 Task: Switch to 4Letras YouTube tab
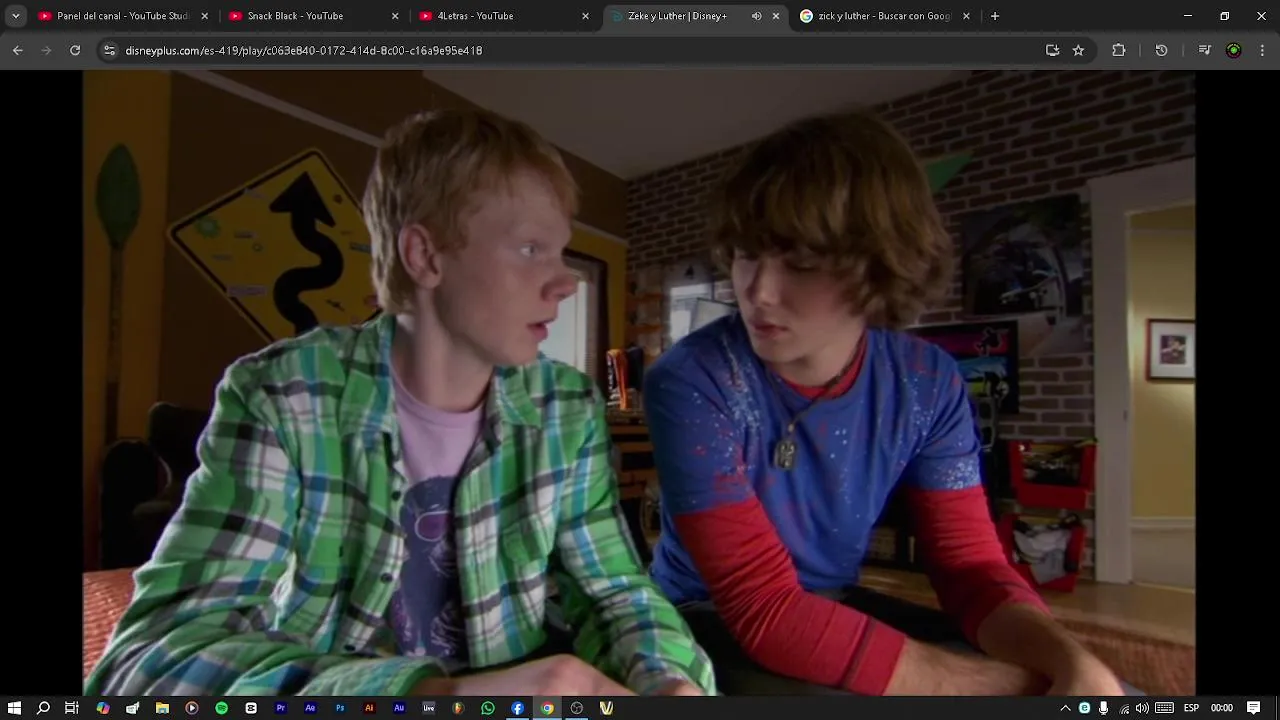(504, 16)
